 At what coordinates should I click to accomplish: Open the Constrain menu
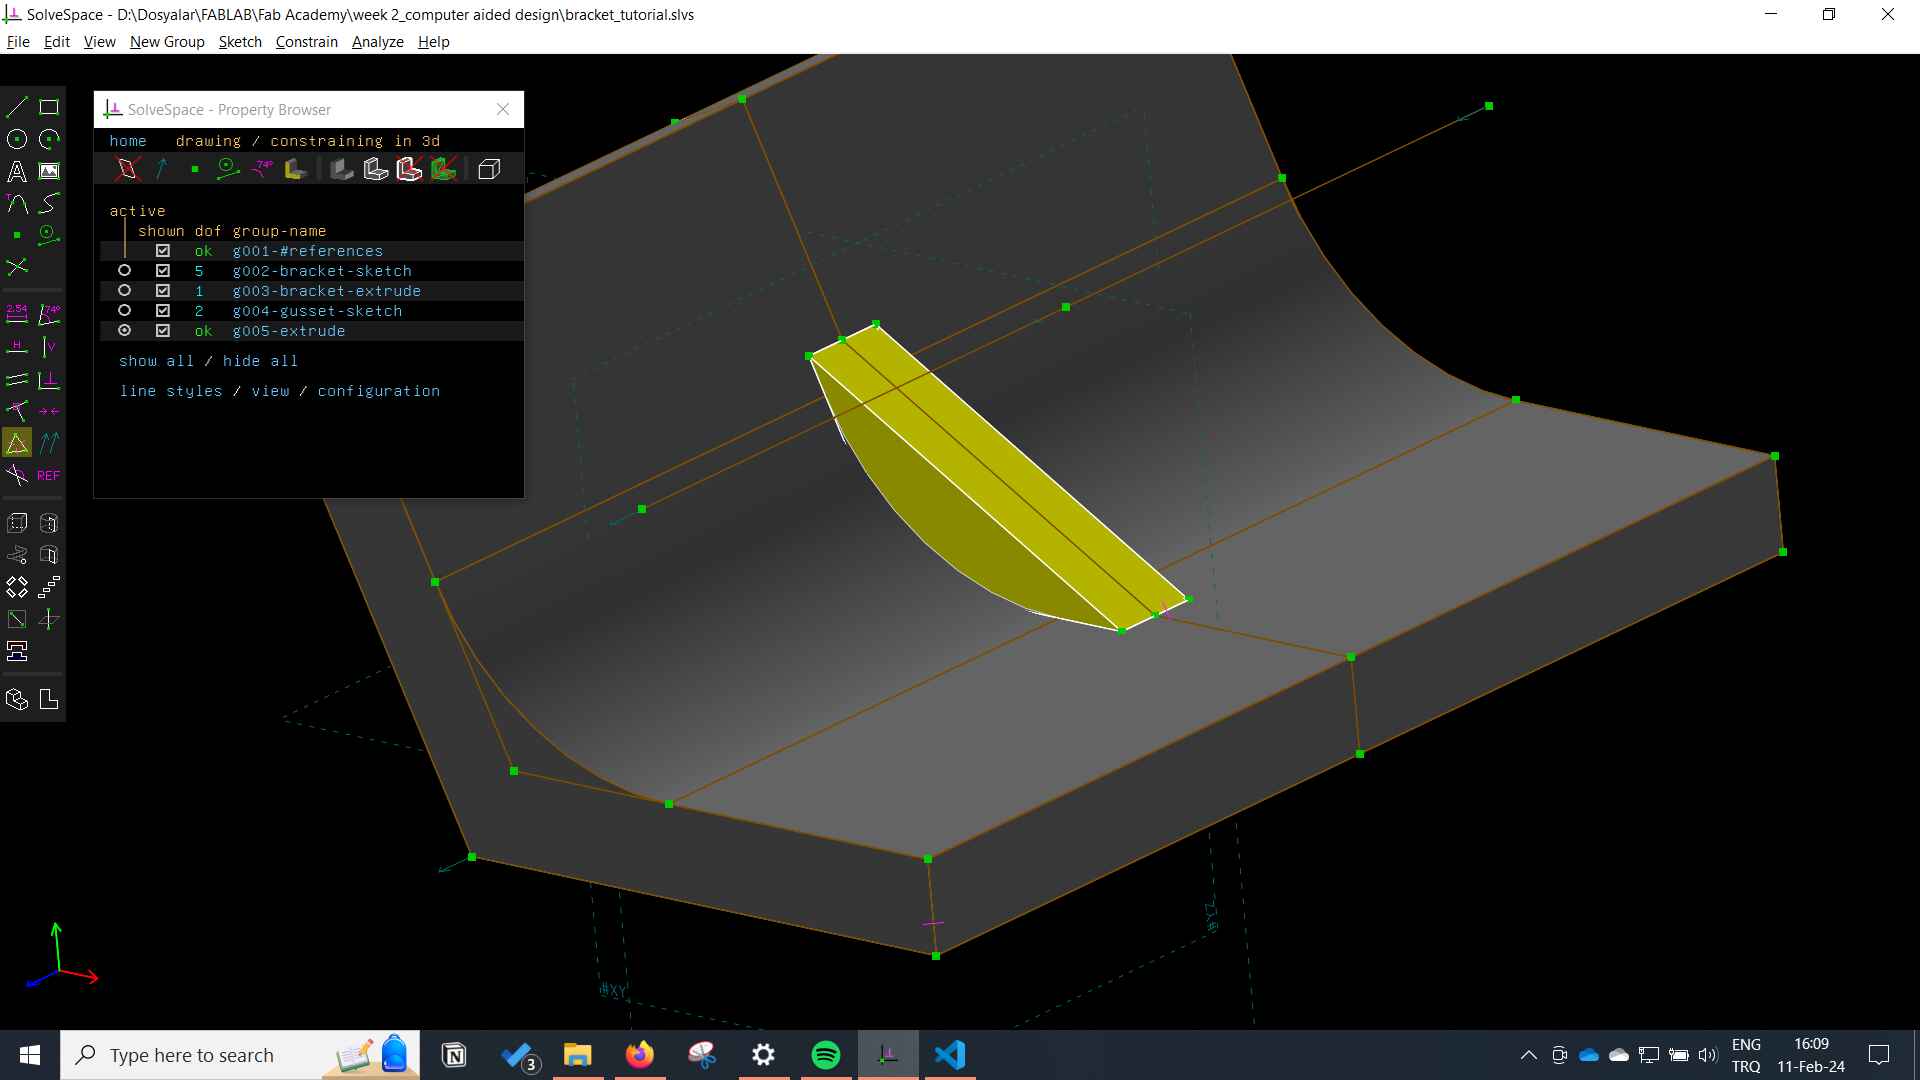click(x=307, y=42)
